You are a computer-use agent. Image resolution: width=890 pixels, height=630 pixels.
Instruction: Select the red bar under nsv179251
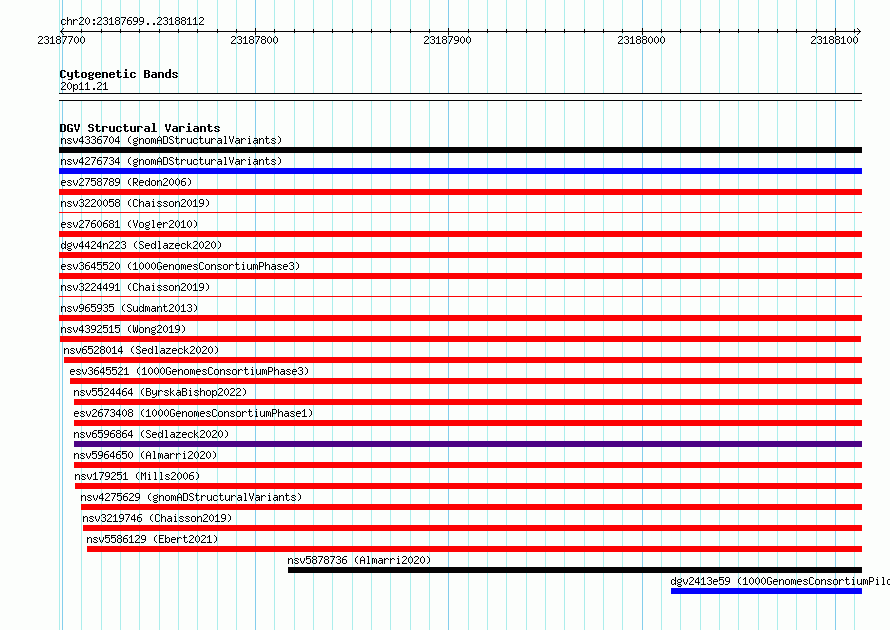[x=468, y=486]
